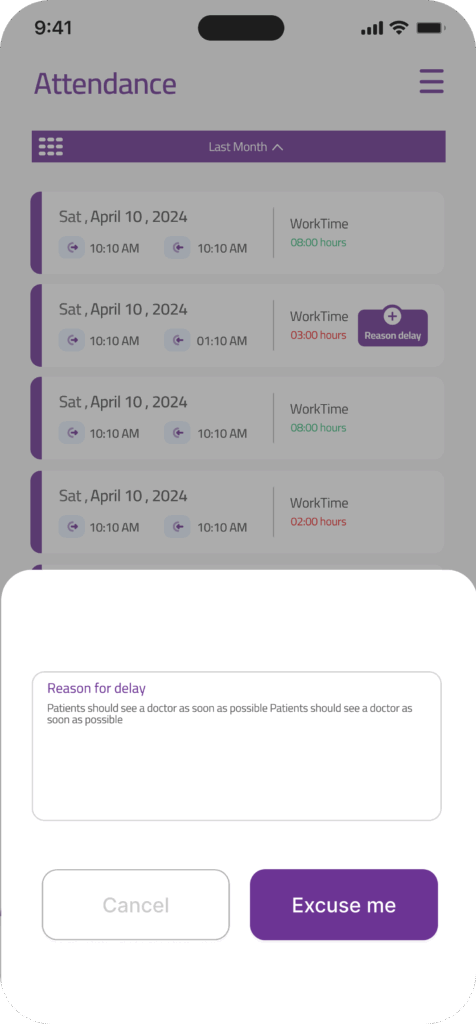
Task: Cancel the delay reason dialog
Action: pos(136,904)
